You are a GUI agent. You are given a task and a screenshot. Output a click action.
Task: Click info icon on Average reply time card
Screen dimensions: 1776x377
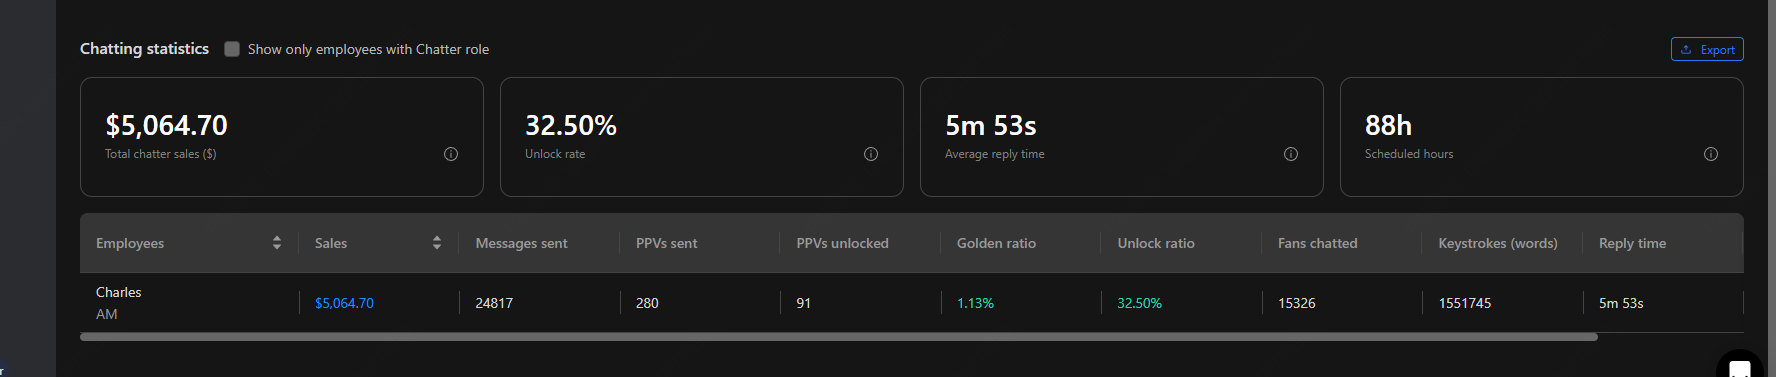coord(1291,154)
